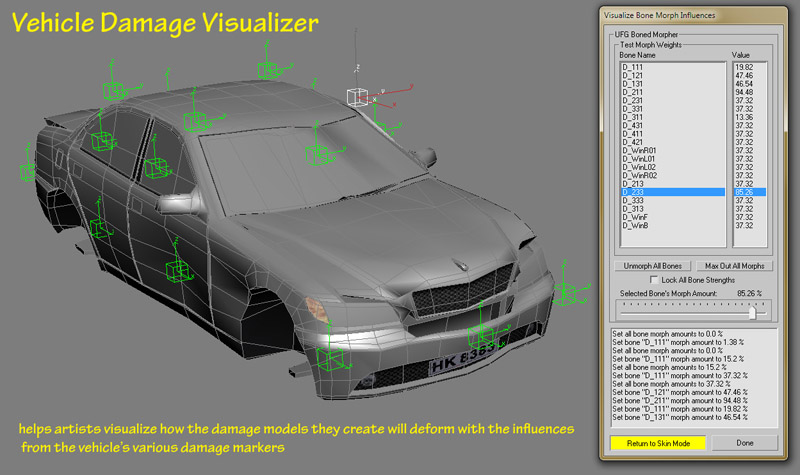800x475 pixels.
Task: Click the Max Out All Morphs button
Action: pyautogui.click(x=734, y=266)
